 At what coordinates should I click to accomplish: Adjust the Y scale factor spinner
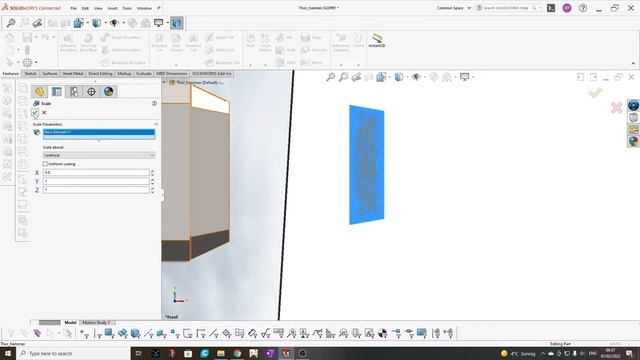(153, 181)
